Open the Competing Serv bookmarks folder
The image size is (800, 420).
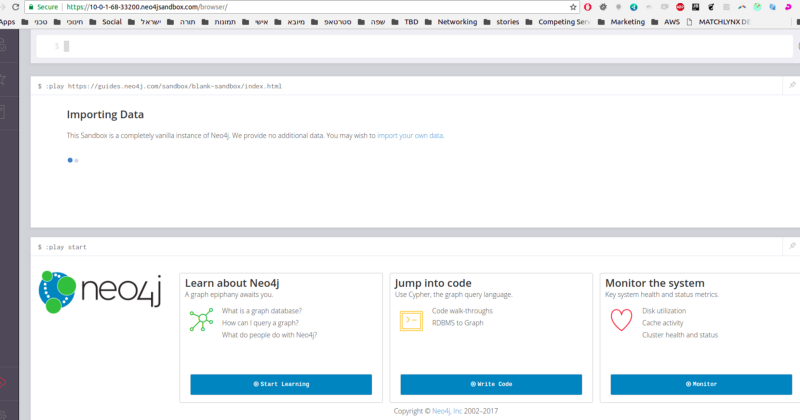(x=558, y=22)
